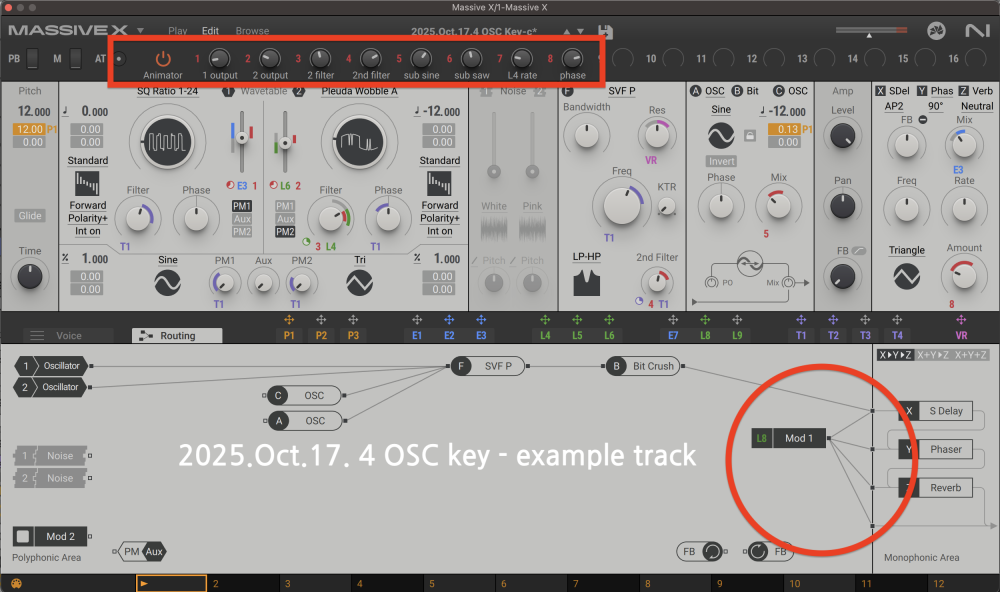Click macro knob 8 phase
This screenshot has width=1000, height=592.
(572, 59)
